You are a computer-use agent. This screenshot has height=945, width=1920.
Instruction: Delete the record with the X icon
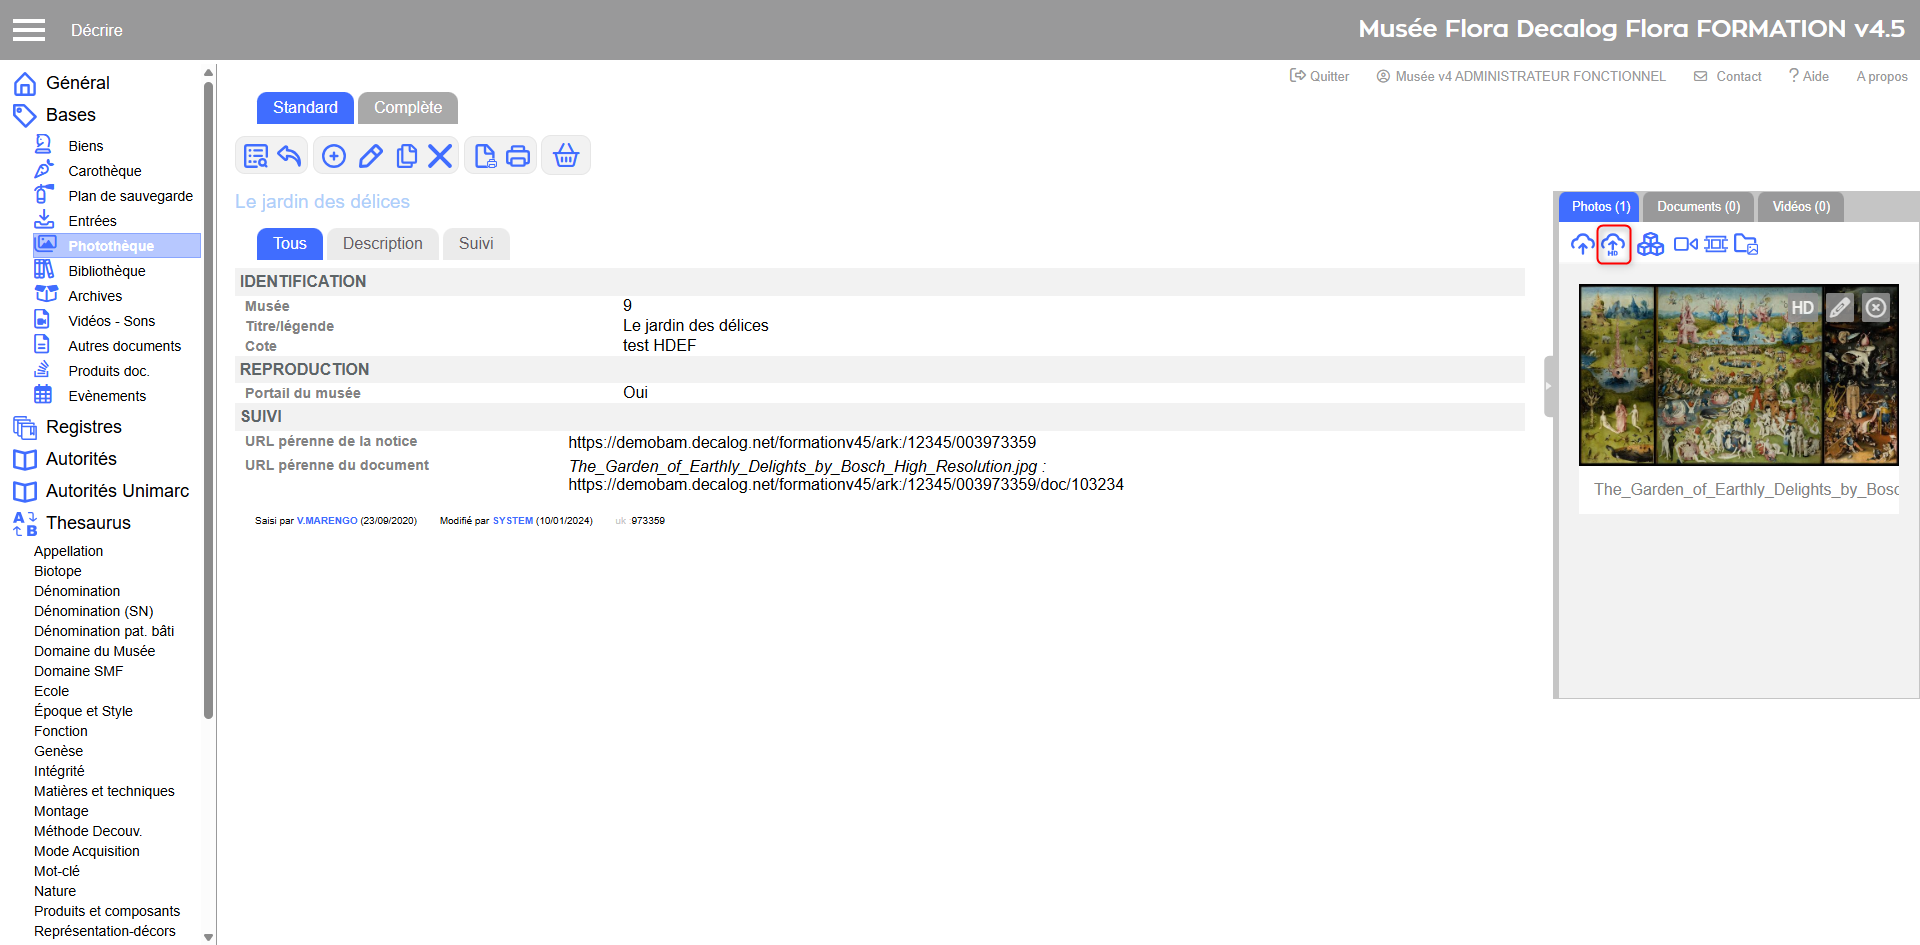pos(440,156)
